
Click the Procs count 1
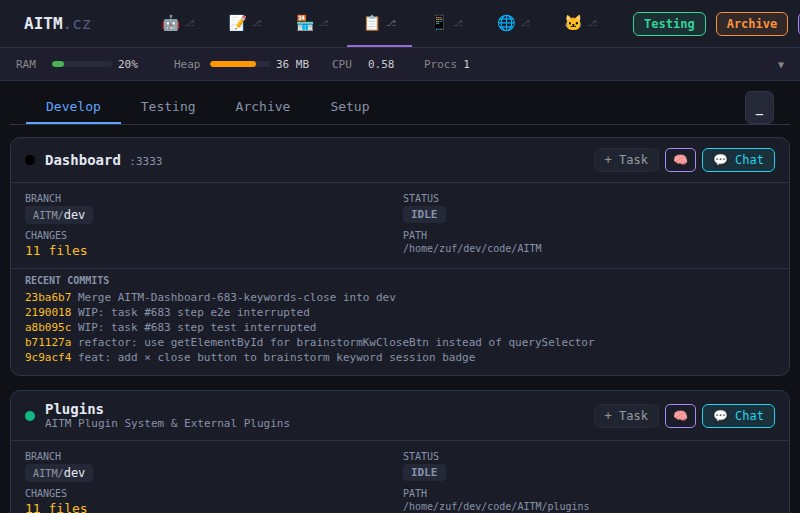click(x=466, y=64)
